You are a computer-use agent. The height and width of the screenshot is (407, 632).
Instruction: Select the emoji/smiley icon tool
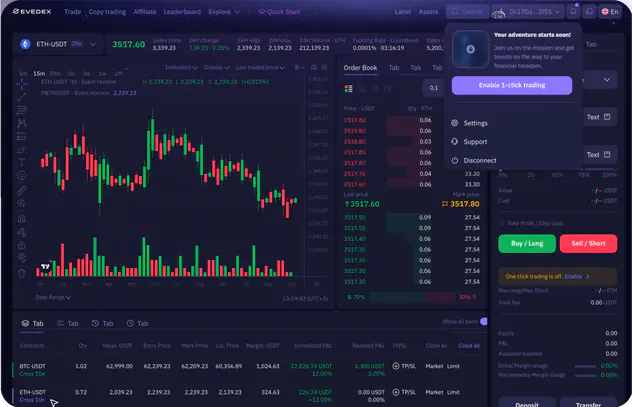tap(22, 175)
